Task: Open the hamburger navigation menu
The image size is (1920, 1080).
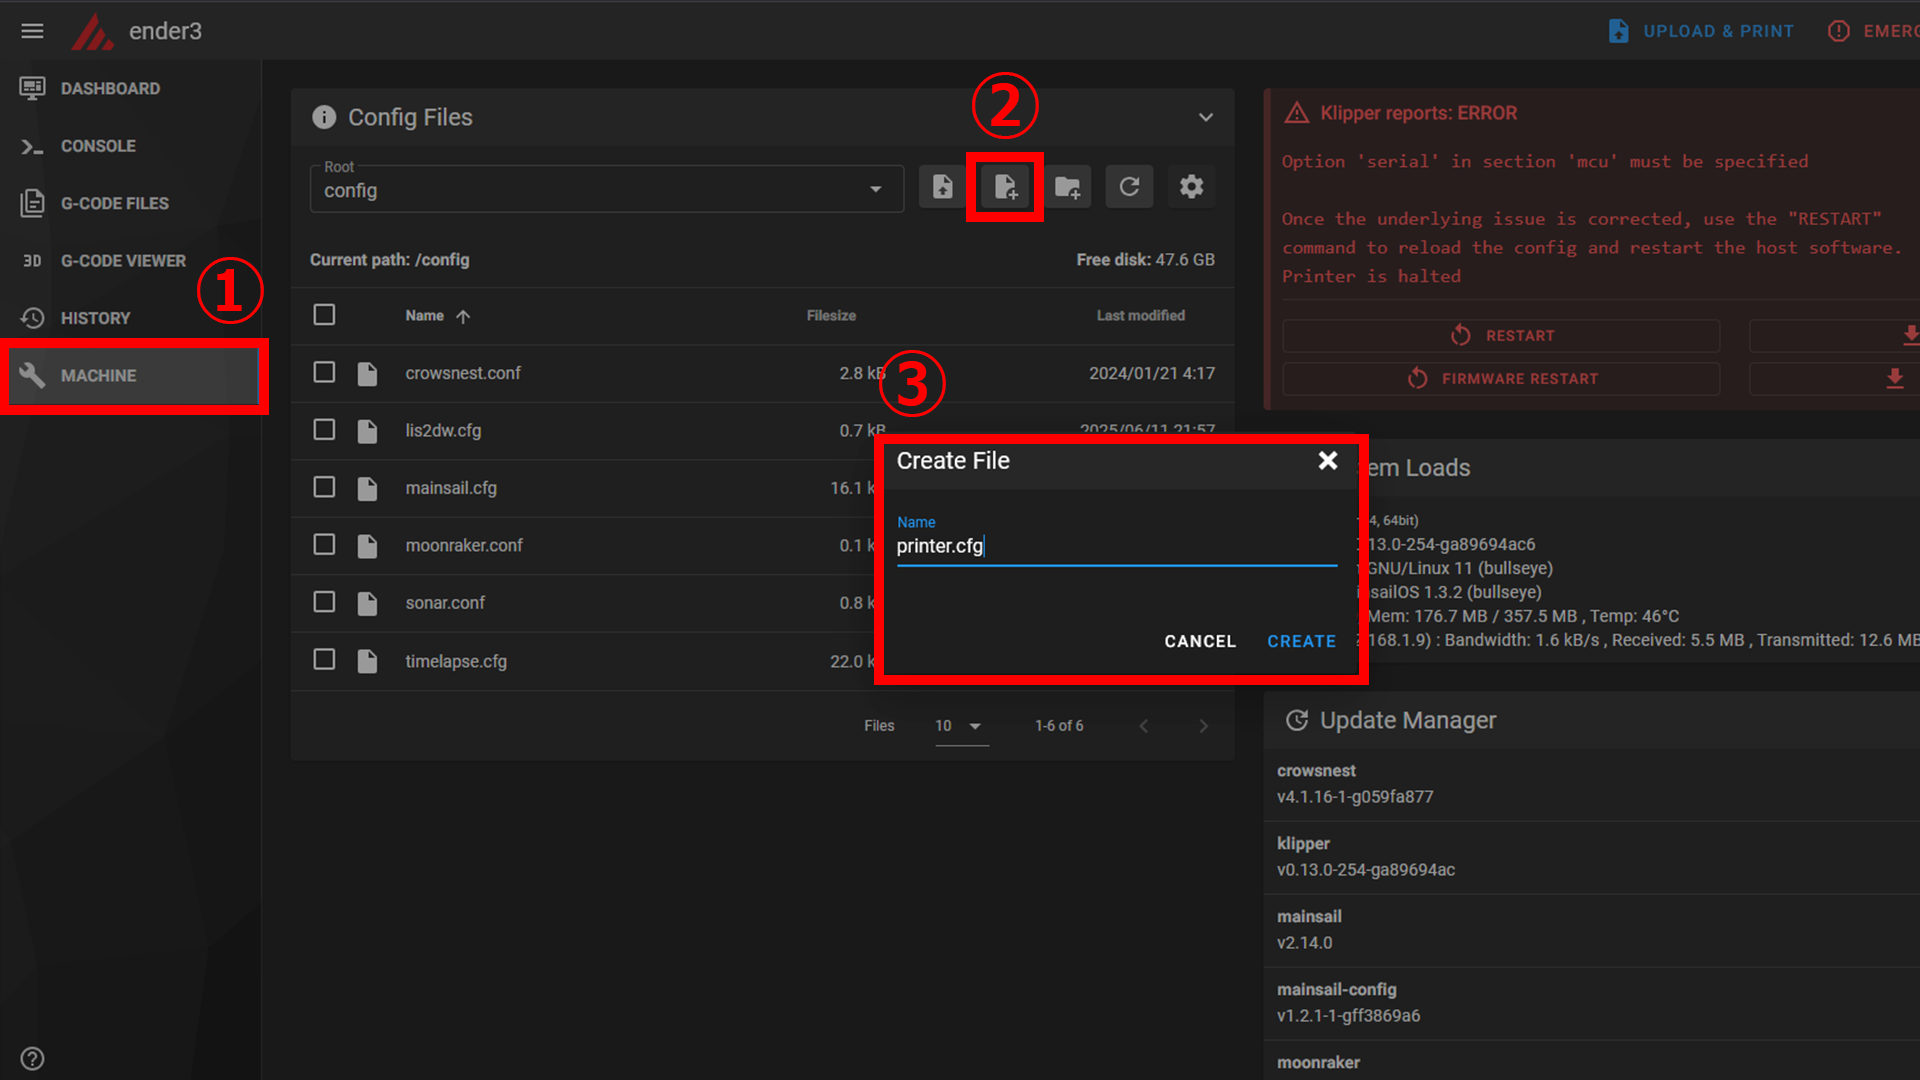Action: [x=32, y=31]
